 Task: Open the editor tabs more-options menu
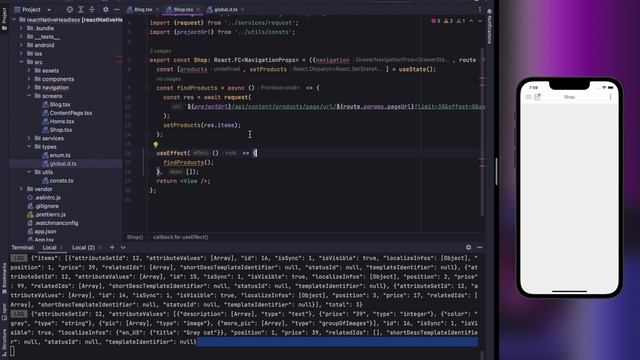click(x=480, y=9)
